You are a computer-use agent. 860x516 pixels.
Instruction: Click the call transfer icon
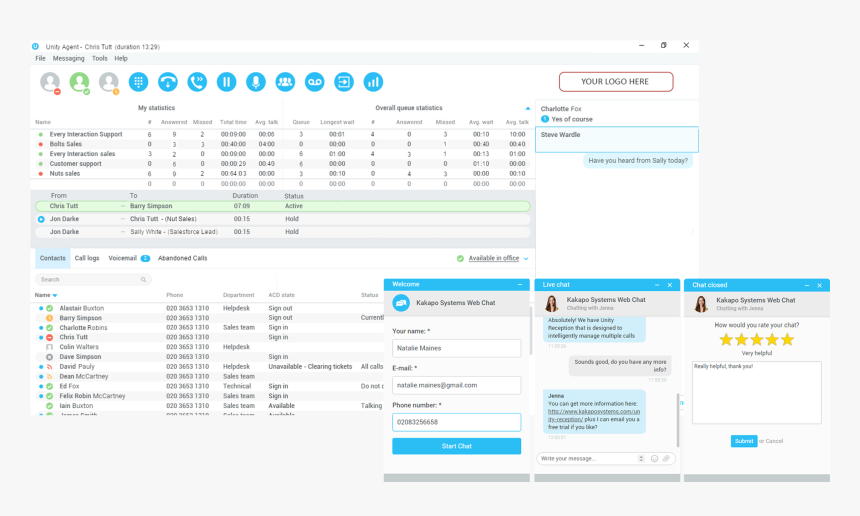point(197,82)
